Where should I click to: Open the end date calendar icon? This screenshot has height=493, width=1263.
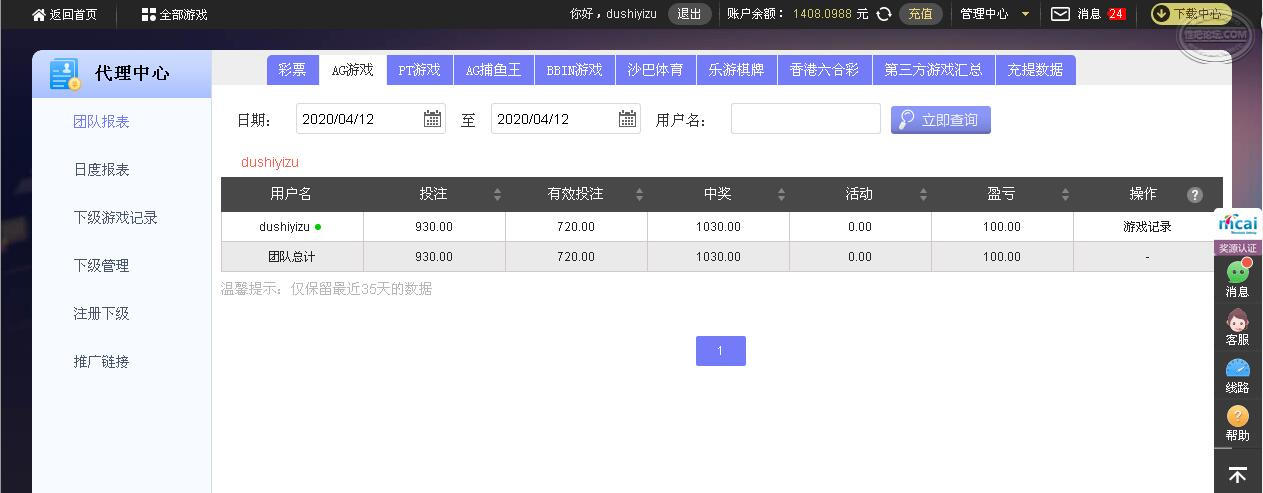click(627, 119)
